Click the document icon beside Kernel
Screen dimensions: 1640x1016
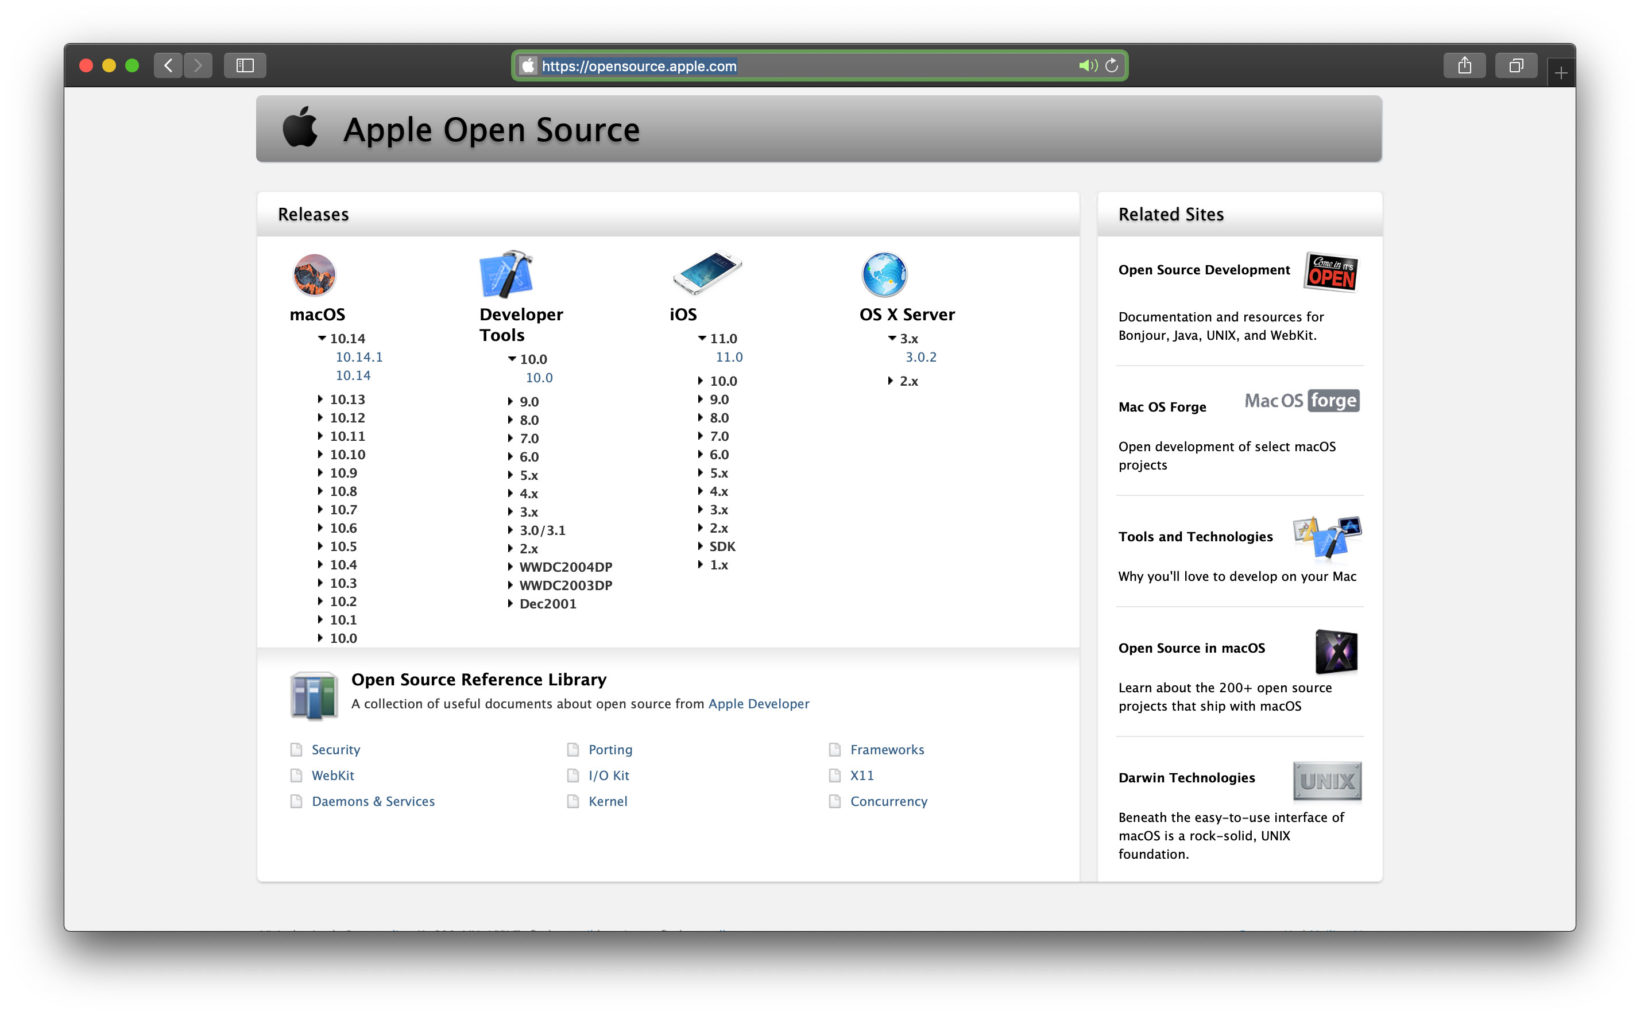point(573,802)
